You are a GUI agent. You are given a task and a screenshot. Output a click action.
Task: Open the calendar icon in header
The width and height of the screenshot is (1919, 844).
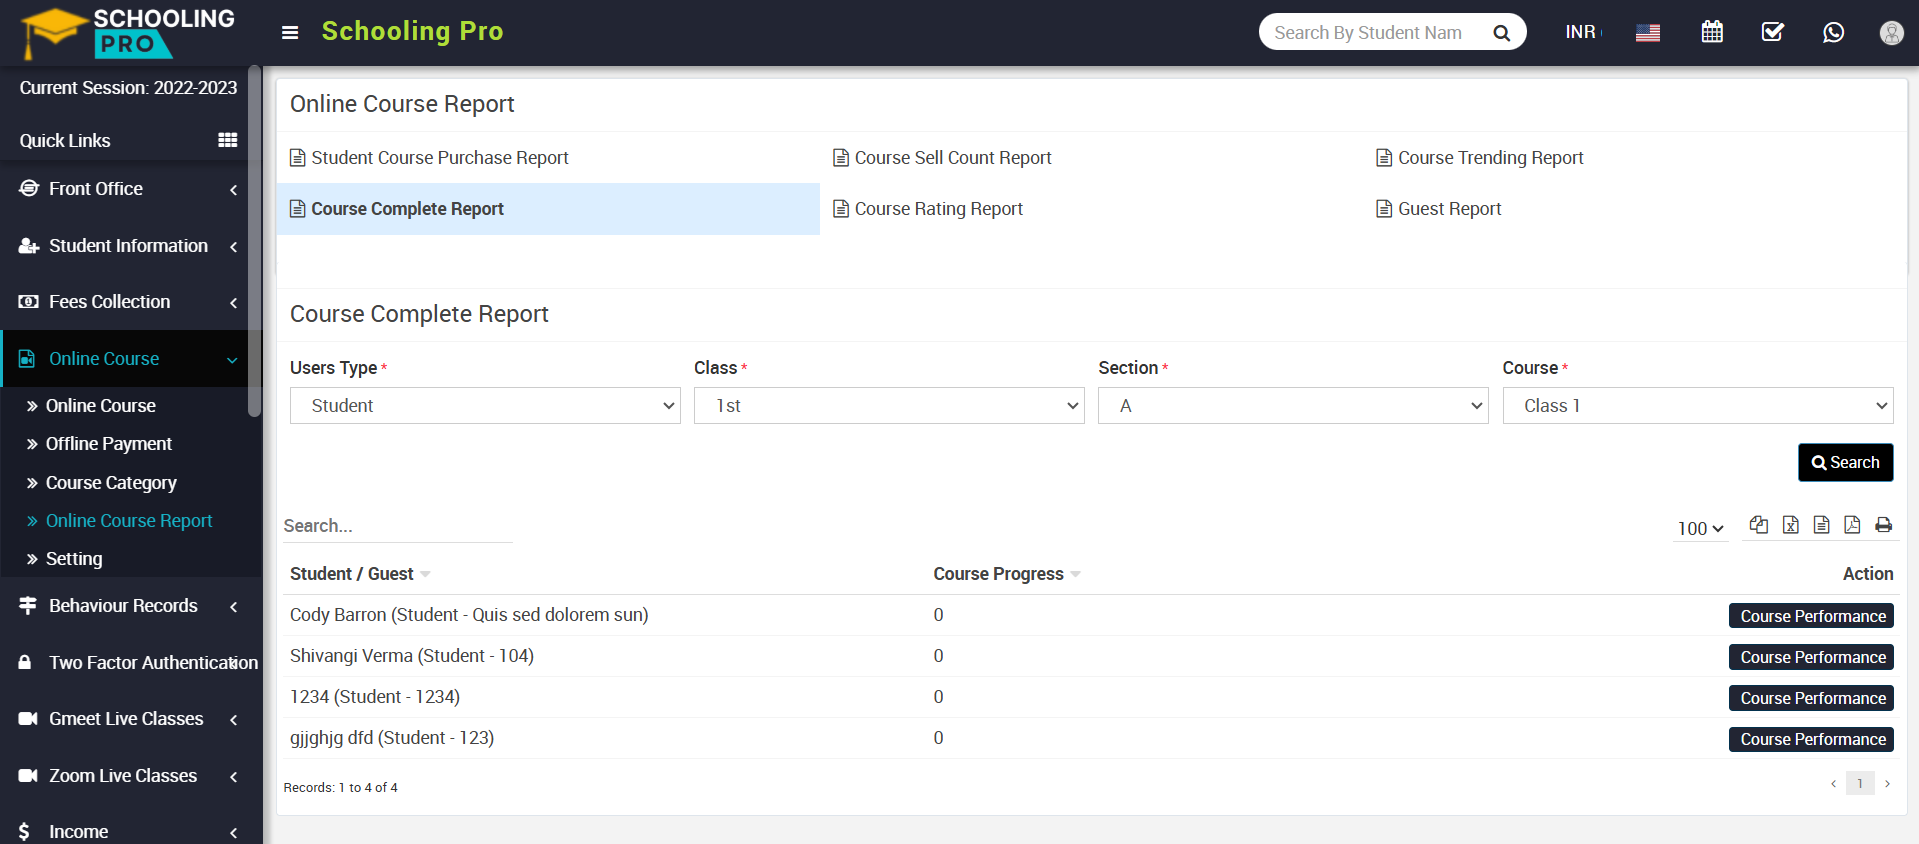click(1712, 32)
